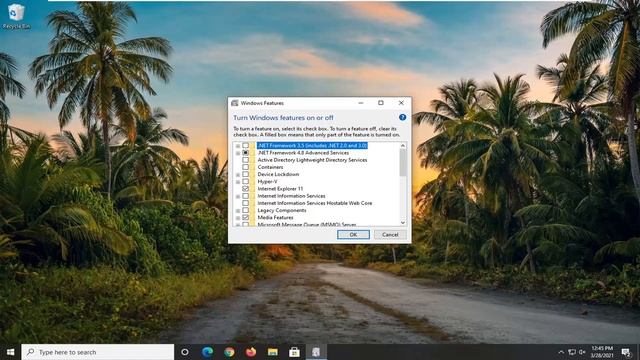Image resolution: width=640 pixels, height=360 pixels.
Task: Turn on the Hyper-V checkbox
Action: click(x=245, y=182)
